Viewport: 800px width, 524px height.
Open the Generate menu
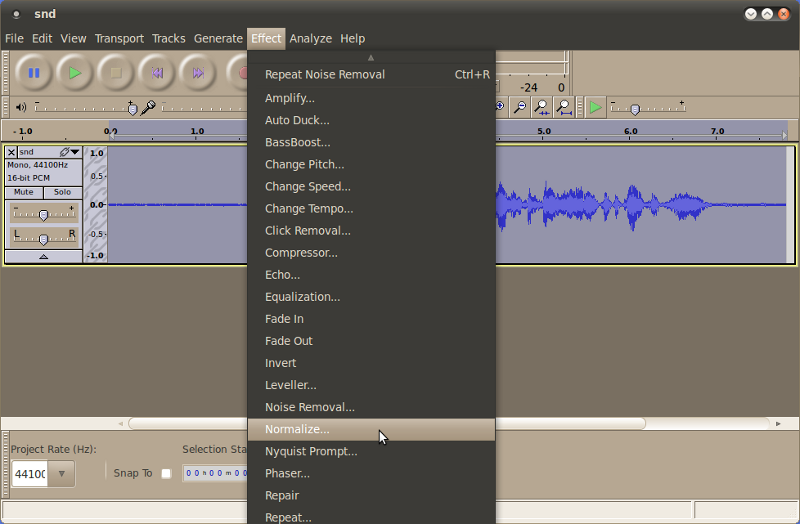[218, 39]
